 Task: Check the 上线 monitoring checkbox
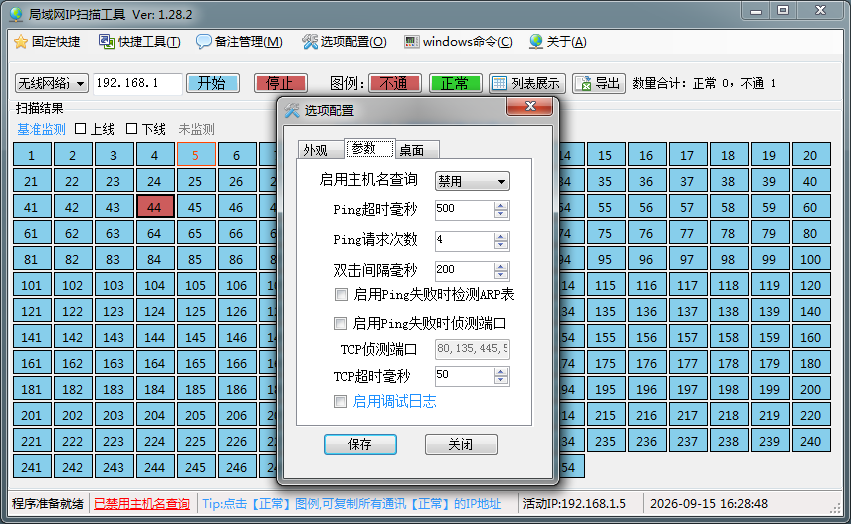80,129
